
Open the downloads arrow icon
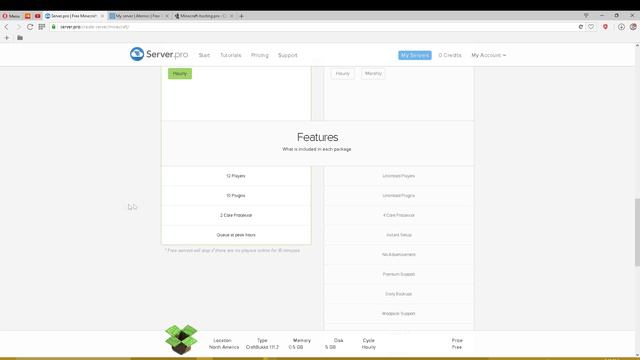[x=621, y=27]
